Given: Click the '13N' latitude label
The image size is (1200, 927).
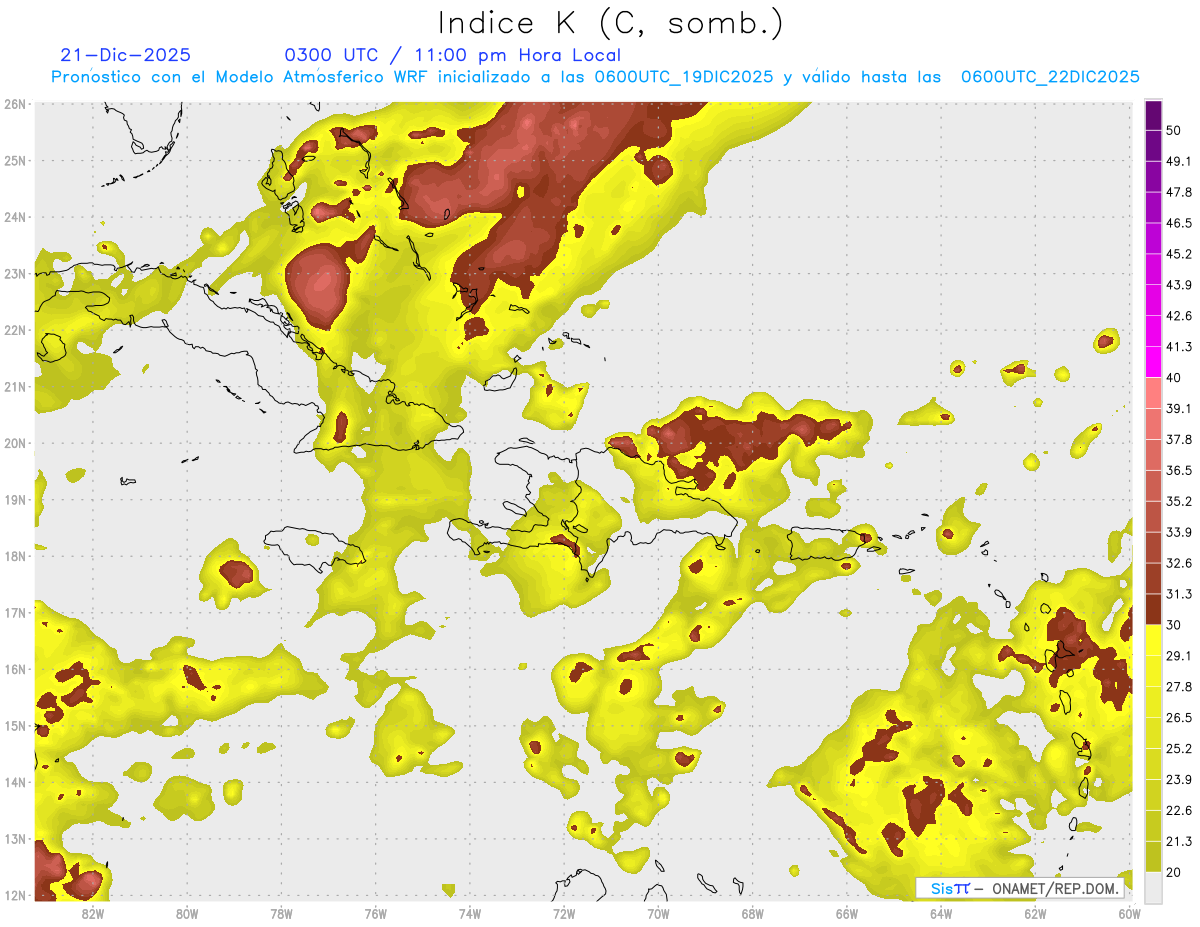Looking at the screenshot, I should pyautogui.click(x=15, y=838).
